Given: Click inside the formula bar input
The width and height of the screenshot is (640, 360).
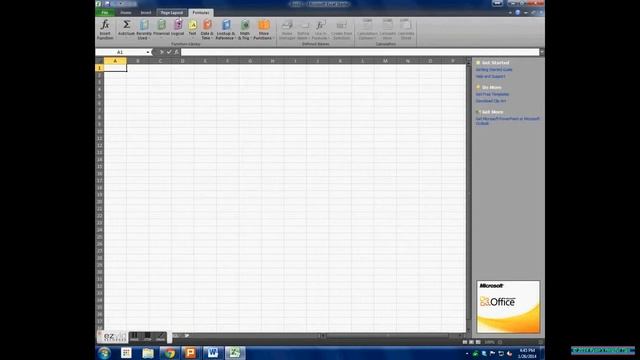Looking at the screenshot, I should click(360, 52).
